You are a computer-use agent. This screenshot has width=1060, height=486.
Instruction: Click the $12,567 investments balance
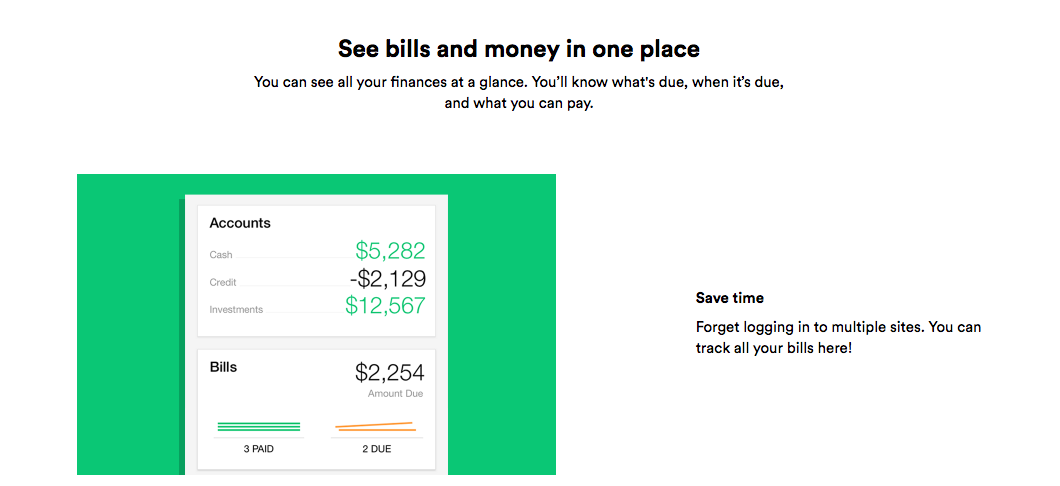(385, 306)
